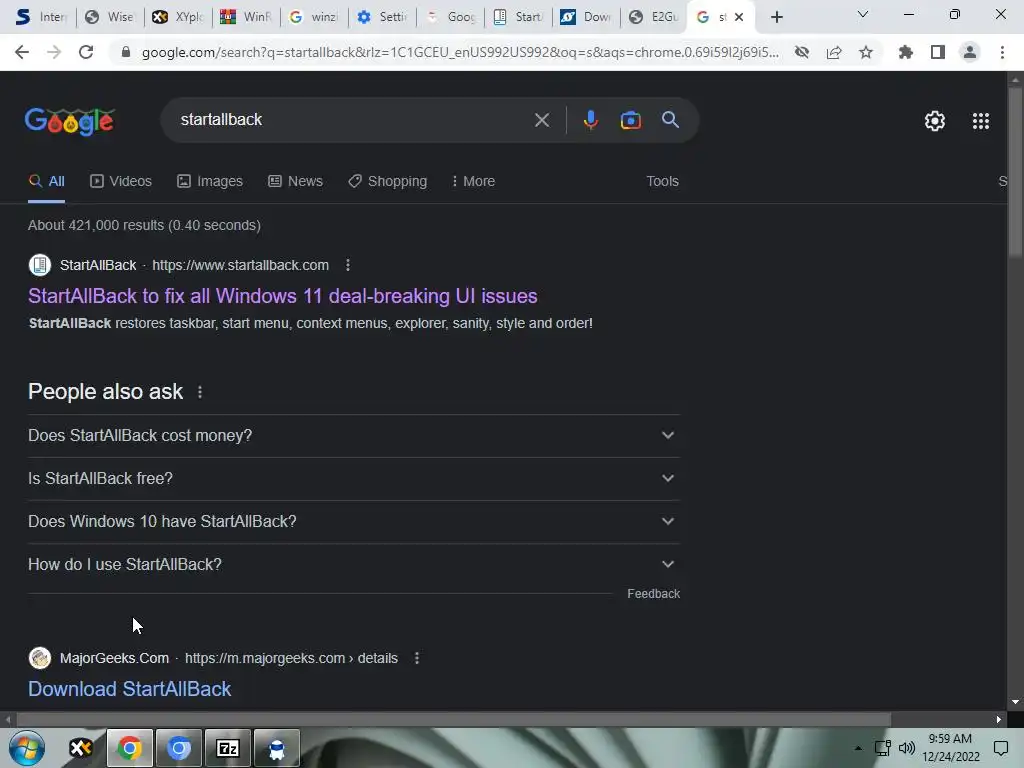Click the horizontal scrollbar thumb
Image resolution: width=1024 pixels, height=768 pixels.
click(453, 720)
